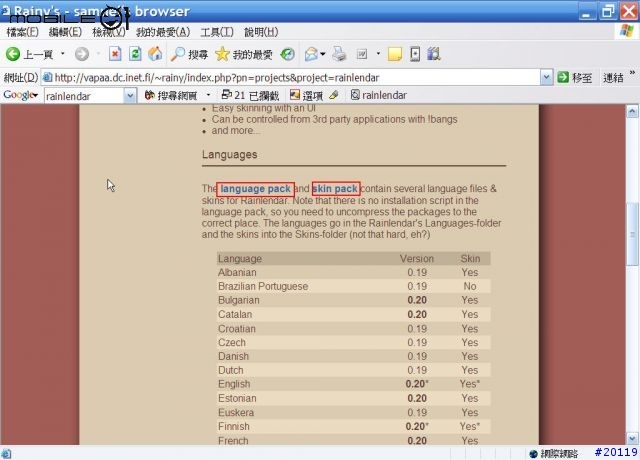This screenshot has height=460, width=640.
Task: Refresh the page with green arrows icon
Action: point(135,54)
